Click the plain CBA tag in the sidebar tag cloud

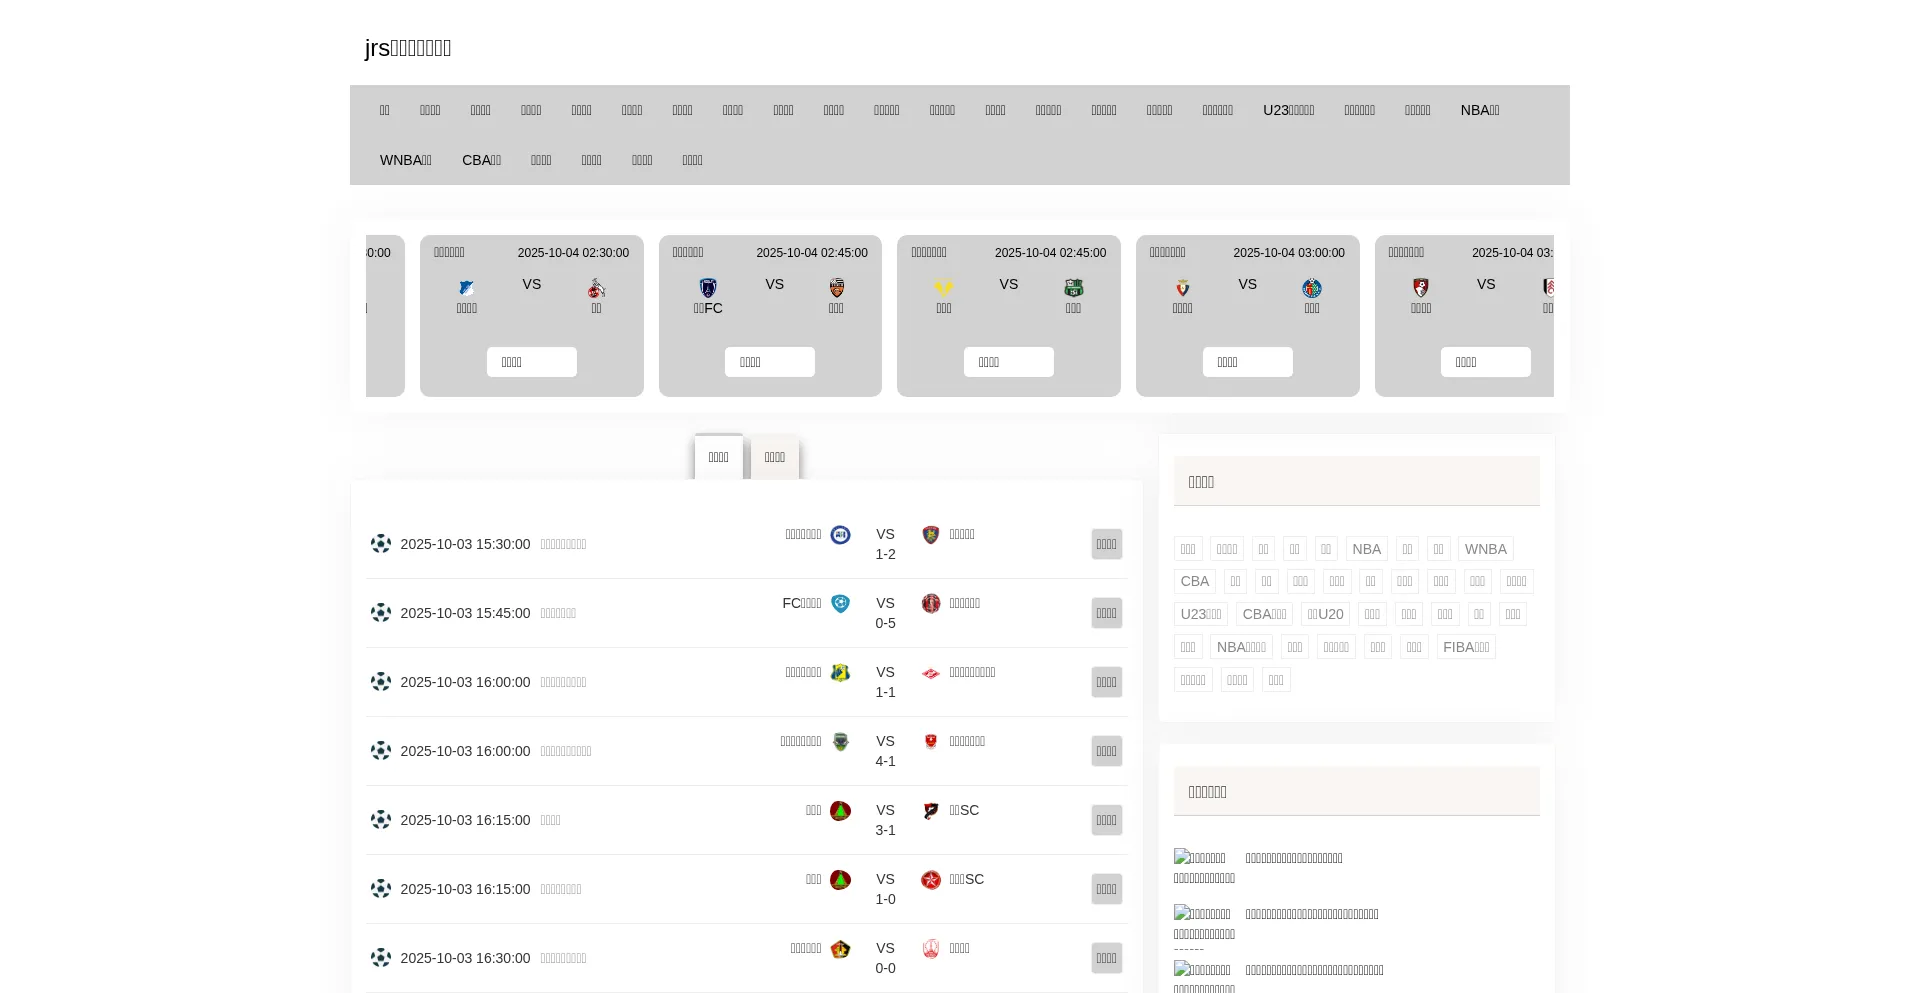(x=1194, y=581)
